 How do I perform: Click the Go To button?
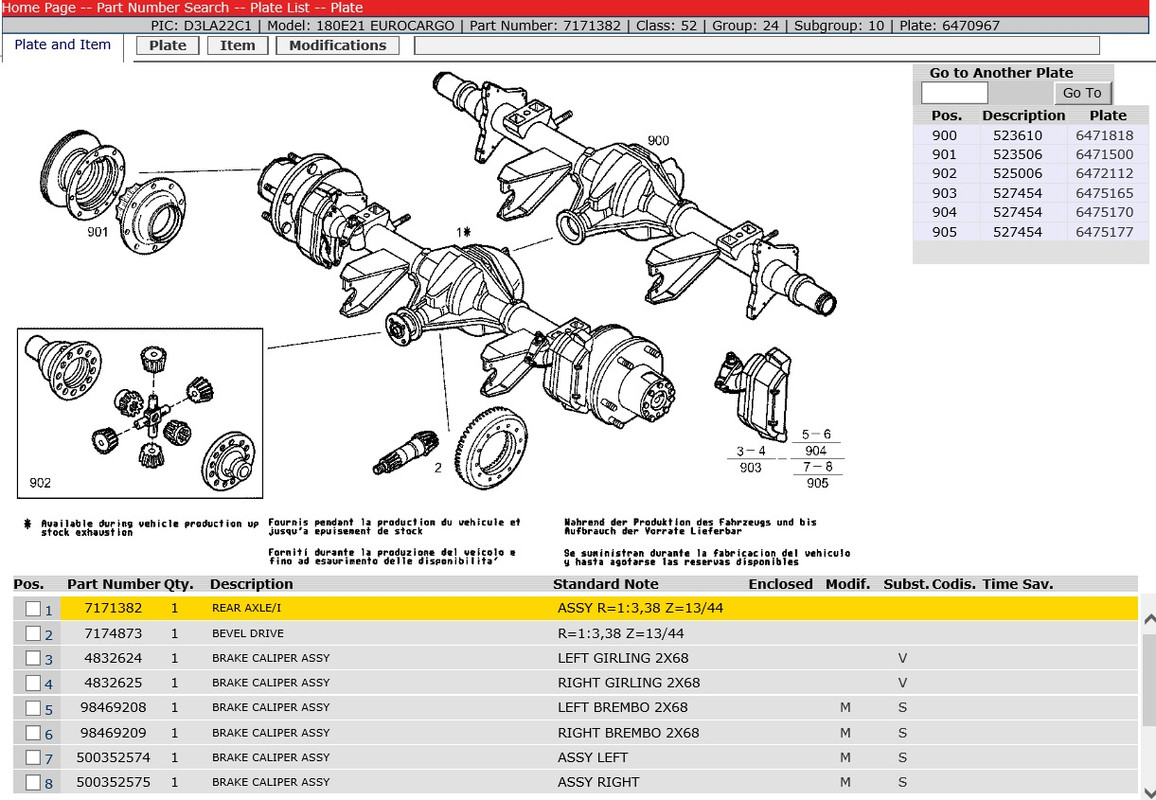point(1082,93)
